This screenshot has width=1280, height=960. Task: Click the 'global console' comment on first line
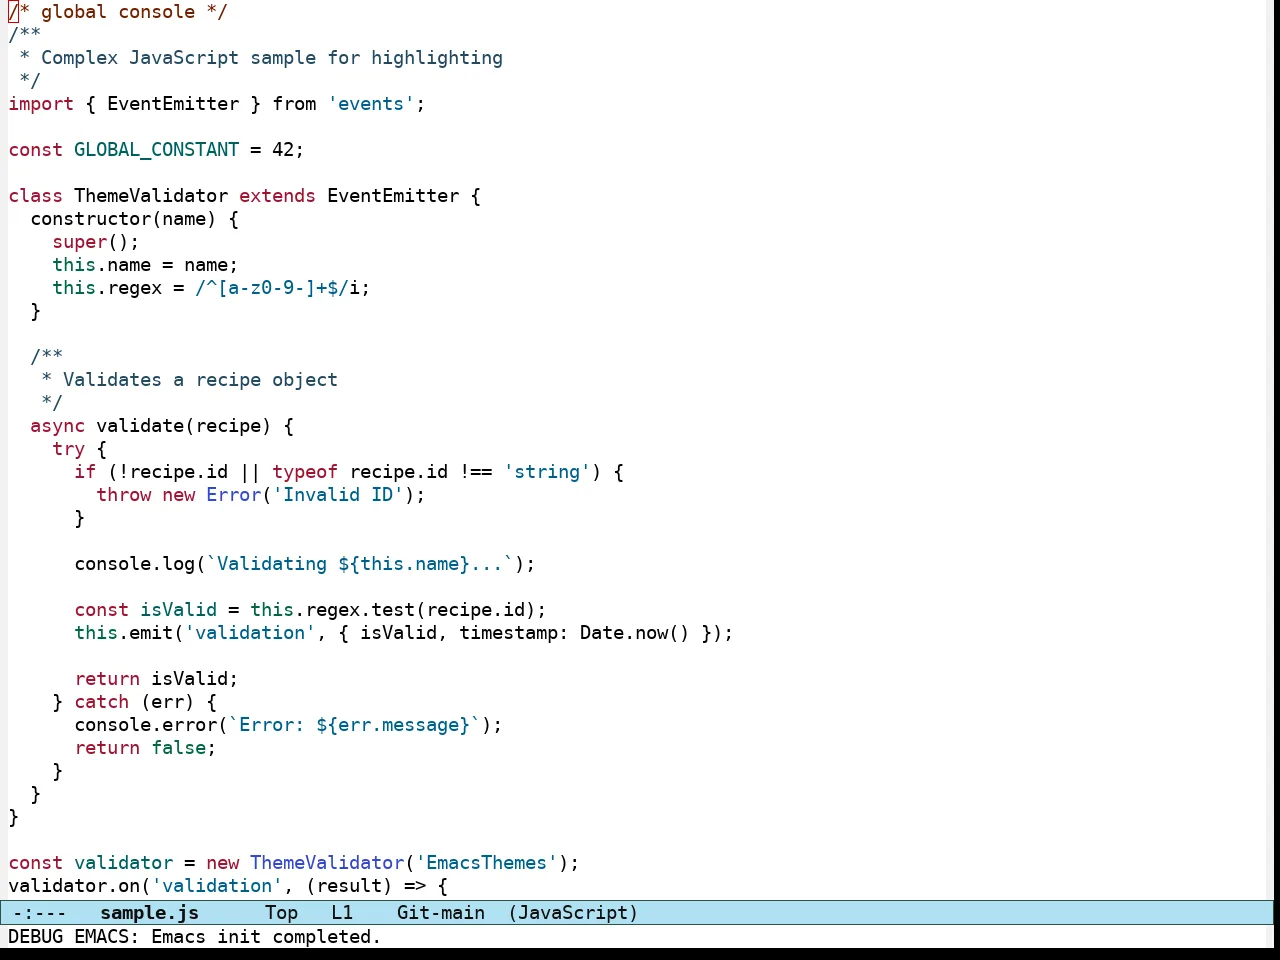click(x=118, y=12)
